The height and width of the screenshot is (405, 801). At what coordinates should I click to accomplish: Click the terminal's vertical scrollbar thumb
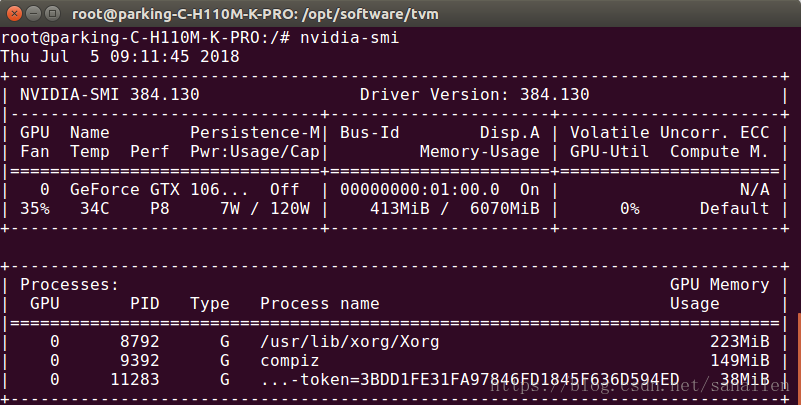coord(799,358)
